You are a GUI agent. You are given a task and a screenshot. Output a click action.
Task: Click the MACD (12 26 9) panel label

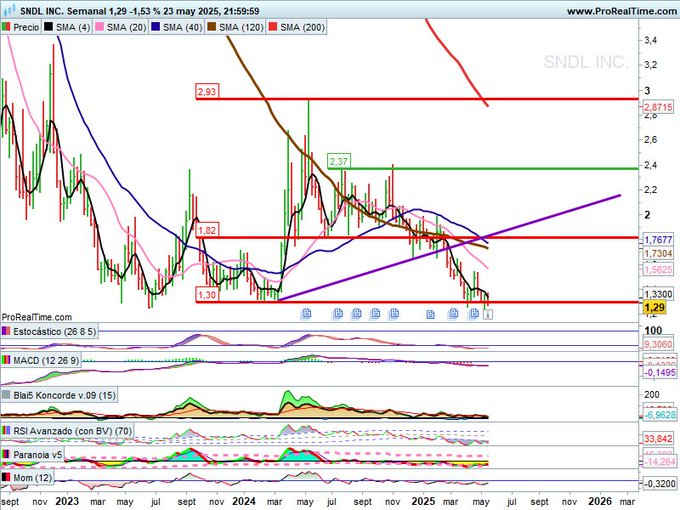click(46, 360)
